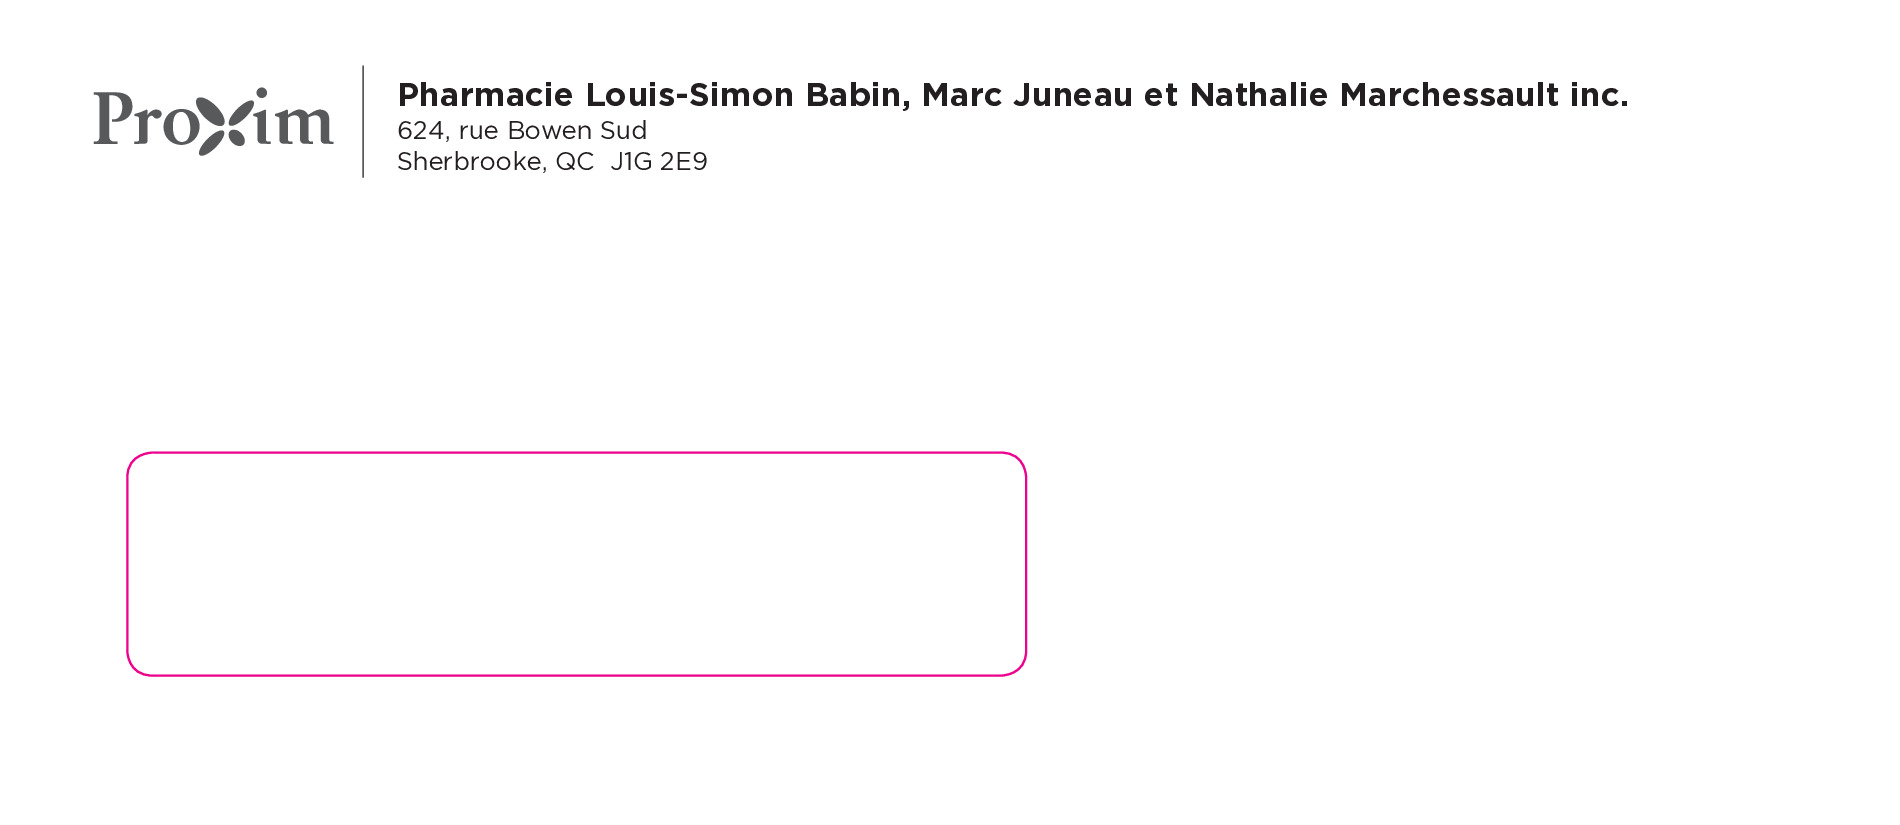The width and height of the screenshot is (1900, 825).
Task: Click the city name "Sherbrooke"
Action: (x=471, y=162)
